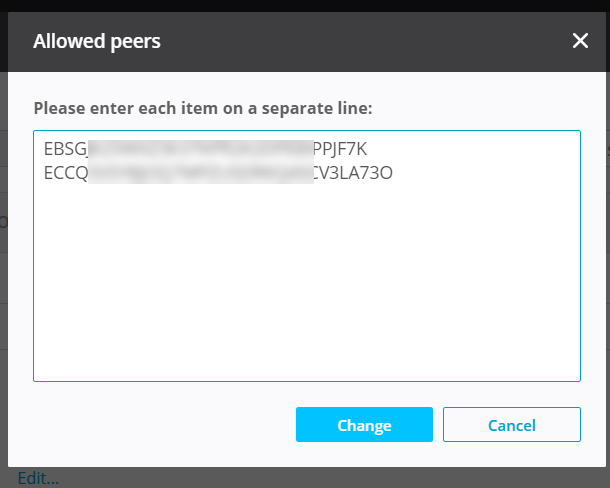The width and height of the screenshot is (610, 488).
Task: Click the start of the EBSG text
Action: 45,149
